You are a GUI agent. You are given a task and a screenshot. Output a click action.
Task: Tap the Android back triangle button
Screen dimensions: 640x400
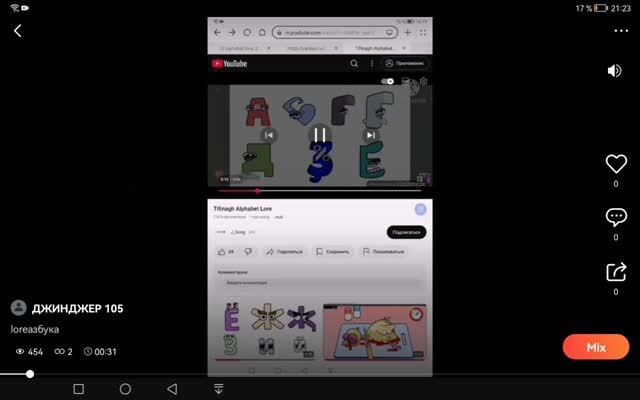(172, 389)
